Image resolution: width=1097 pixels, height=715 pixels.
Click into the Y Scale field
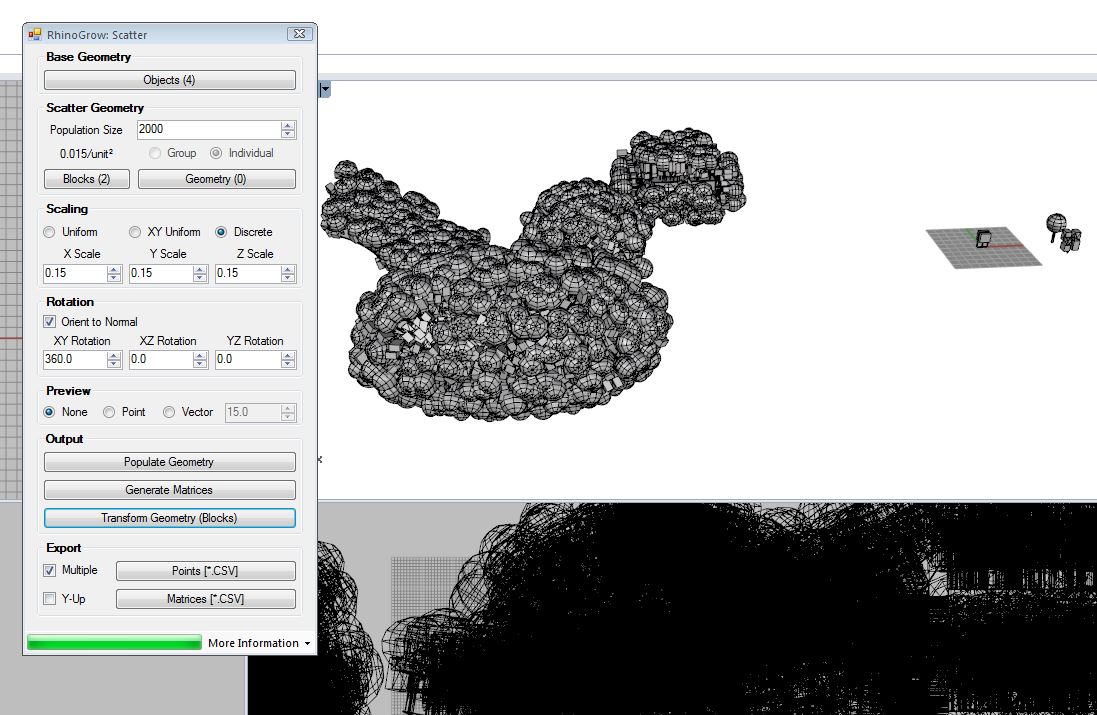[x=161, y=274]
